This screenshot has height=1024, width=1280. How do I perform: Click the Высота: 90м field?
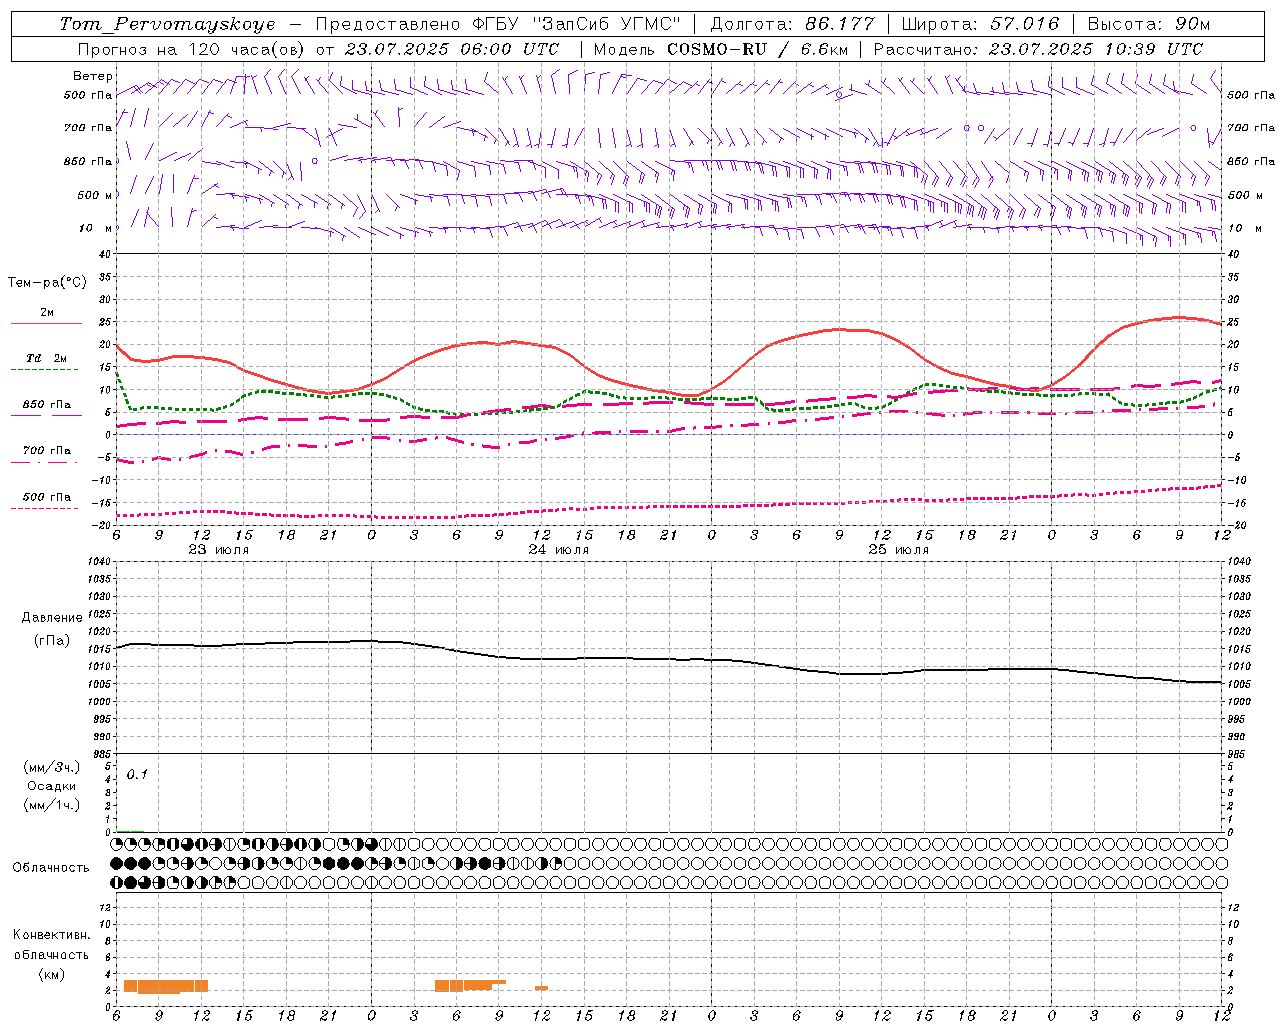pos(1148,24)
